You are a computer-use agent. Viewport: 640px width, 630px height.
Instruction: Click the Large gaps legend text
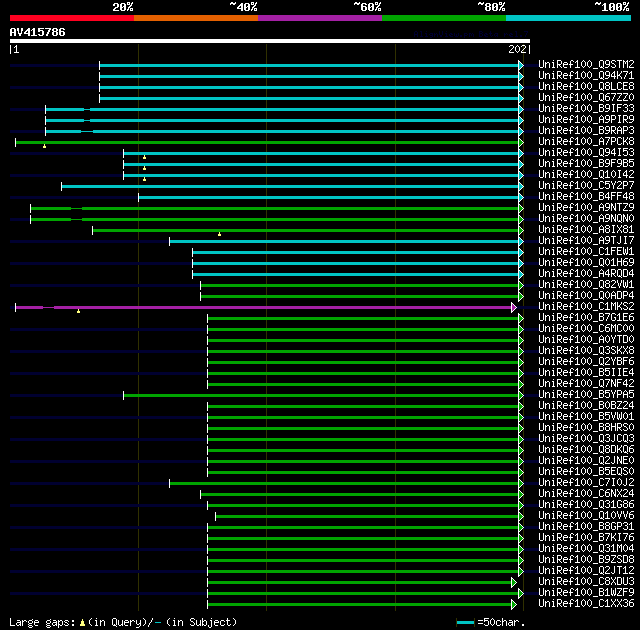pyautogui.click(x=42, y=622)
